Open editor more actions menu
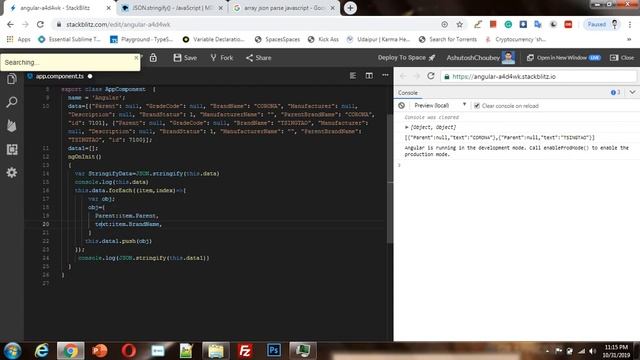The height and width of the screenshot is (360, 640). pos(385,76)
